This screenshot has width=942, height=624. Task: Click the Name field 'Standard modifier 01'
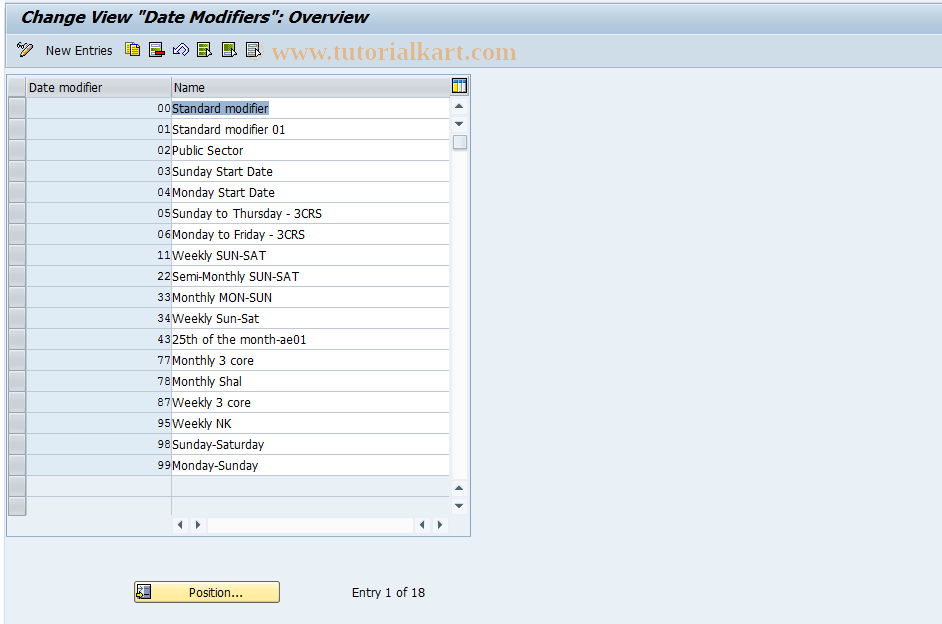[310, 129]
